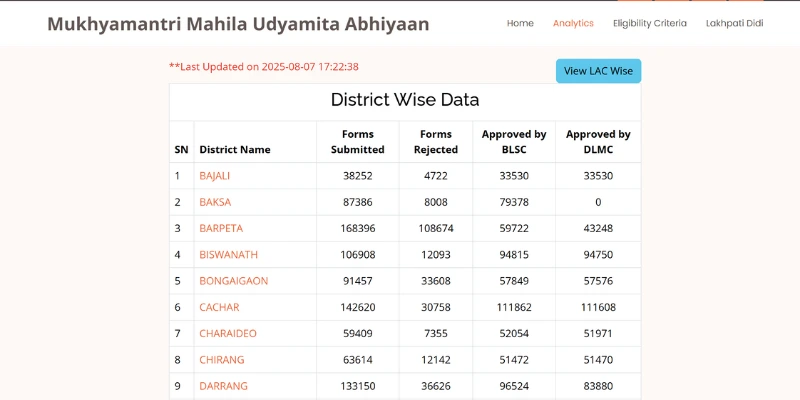800x400 pixels.
Task: Open the BAJALI district link
Action: click(214, 176)
